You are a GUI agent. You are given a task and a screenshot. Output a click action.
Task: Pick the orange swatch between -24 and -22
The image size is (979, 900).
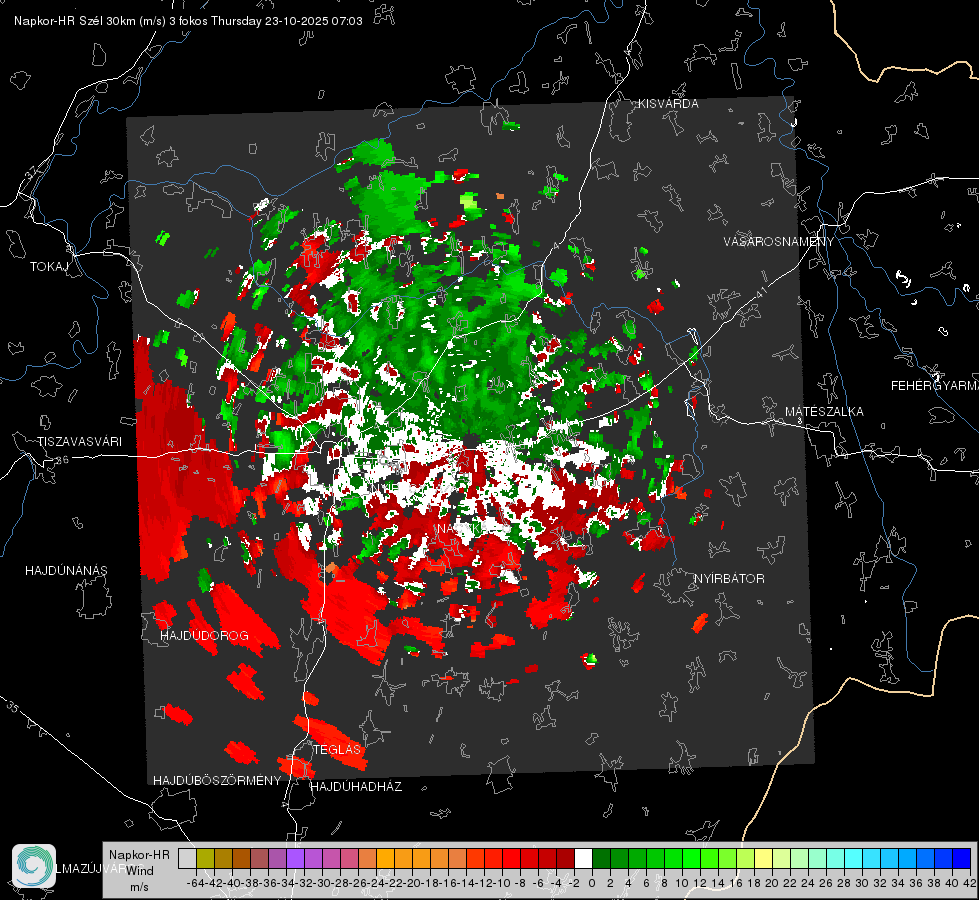(385, 858)
